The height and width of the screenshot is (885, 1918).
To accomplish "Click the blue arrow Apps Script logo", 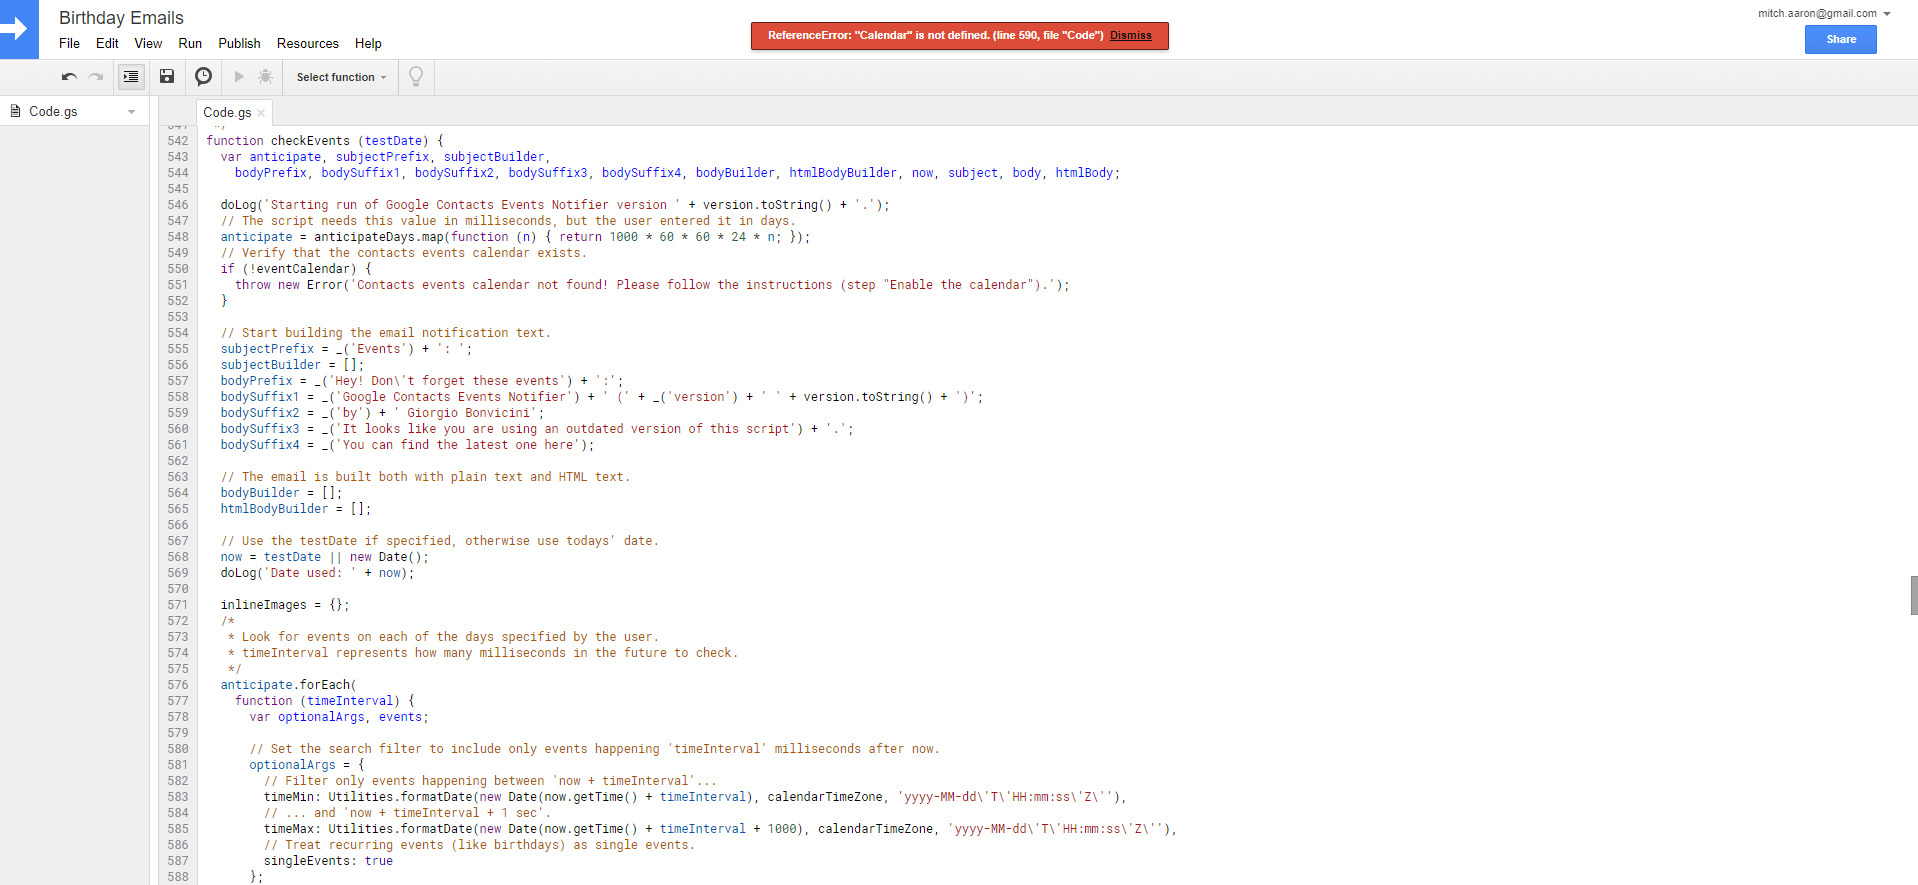I will click(19, 29).
